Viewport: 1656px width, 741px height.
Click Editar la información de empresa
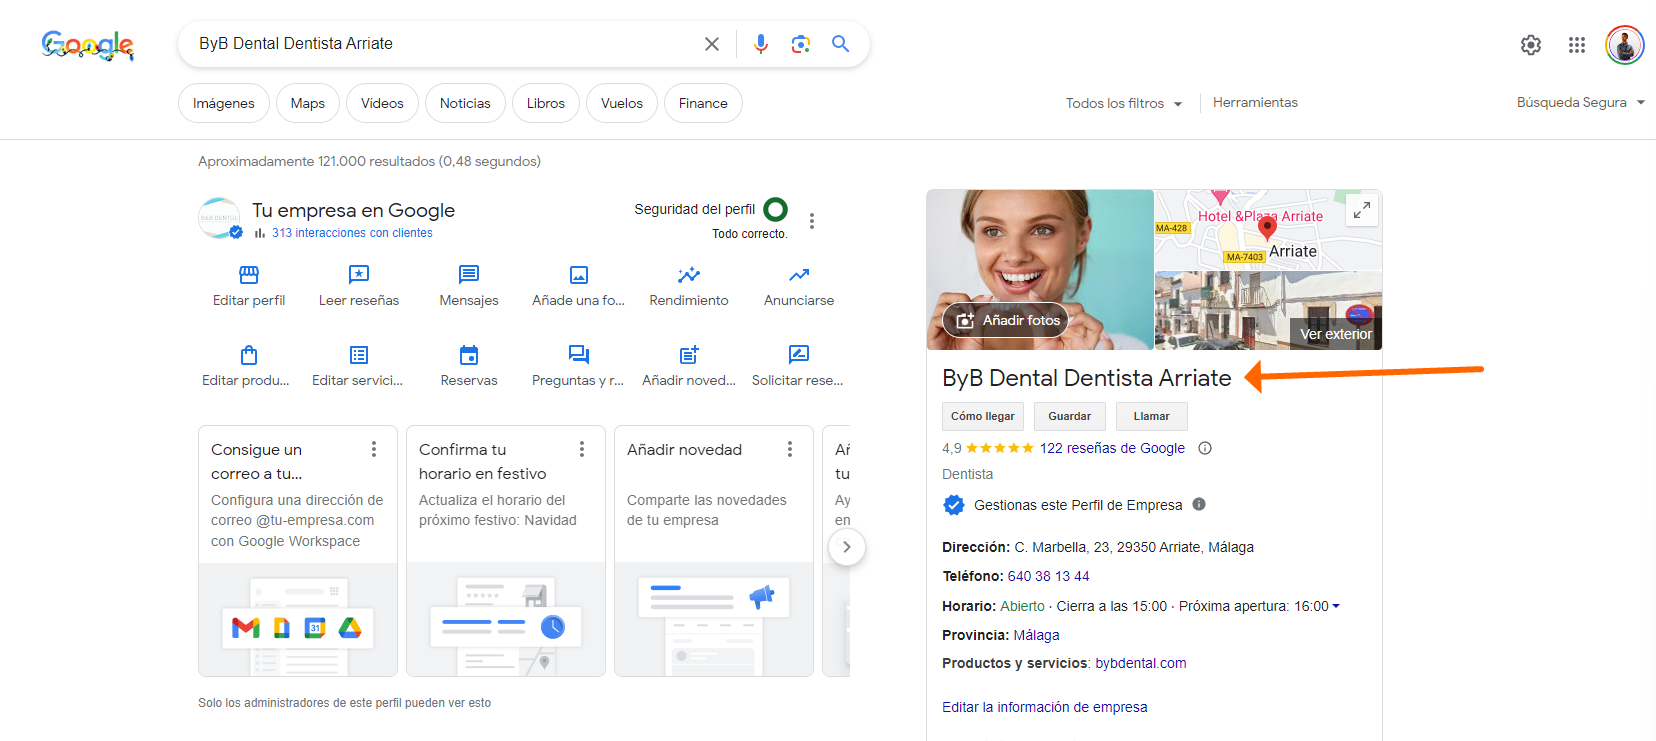[x=1045, y=707]
